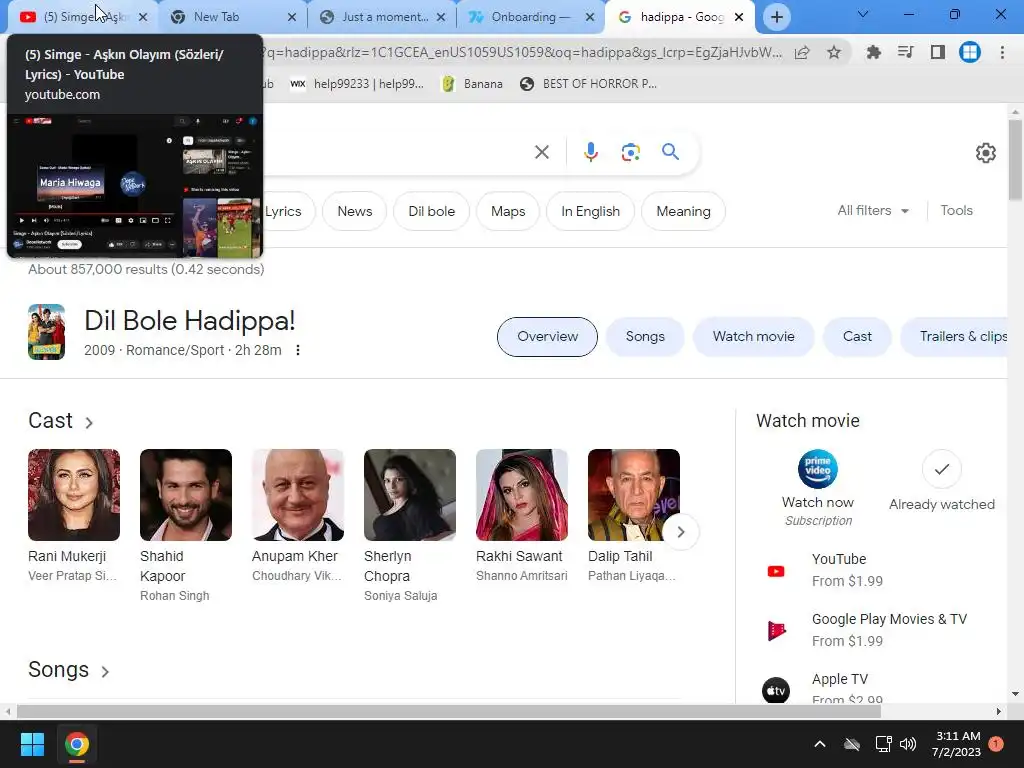Open notification badge in taskbar corner

(996, 744)
